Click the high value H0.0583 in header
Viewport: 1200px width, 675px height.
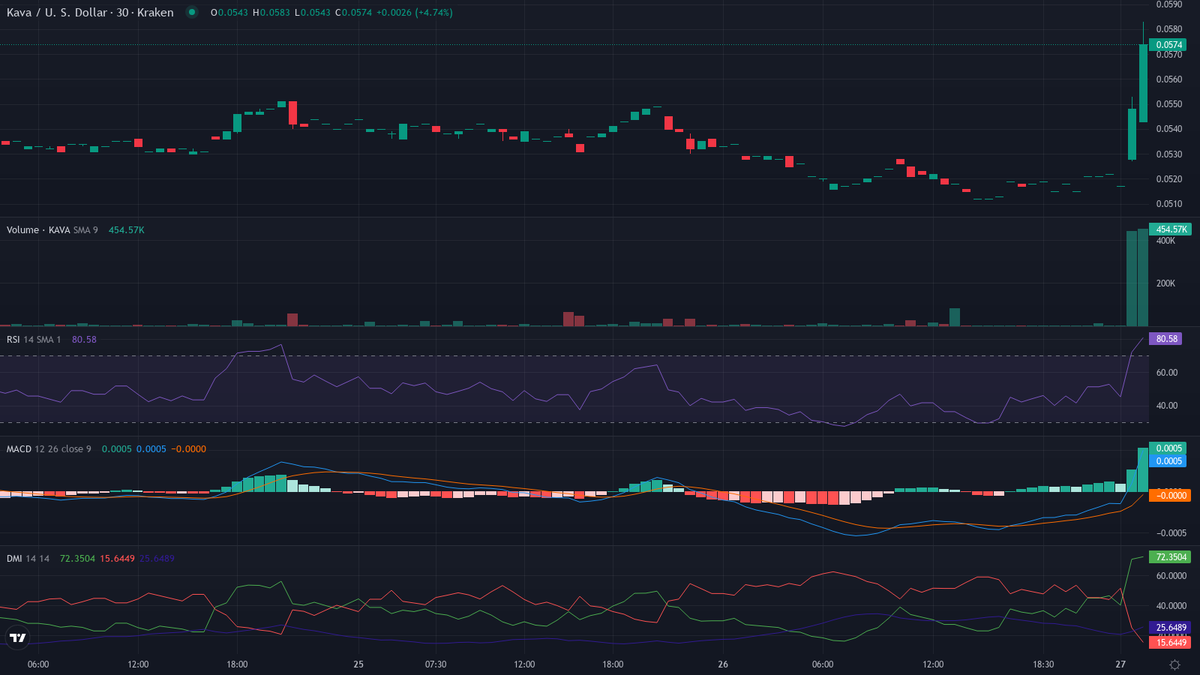pos(270,12)
